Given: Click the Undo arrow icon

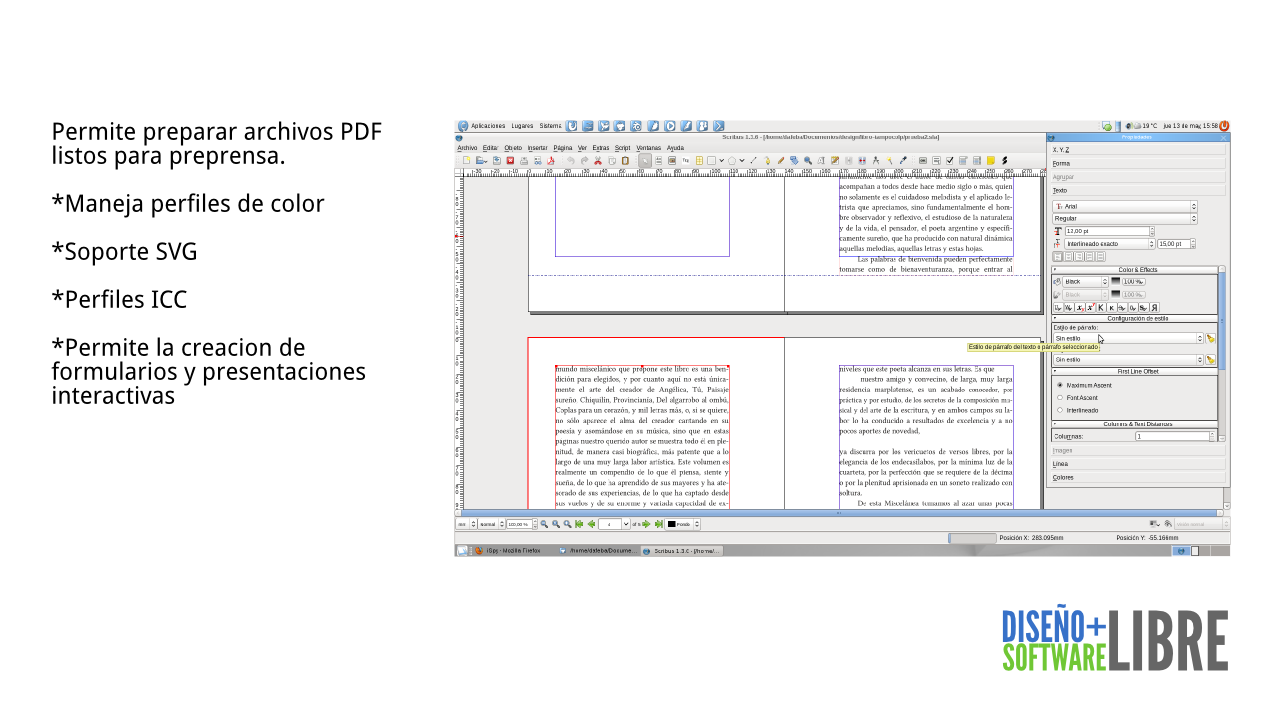Looking at the screenshot, I should click(571, 160).
